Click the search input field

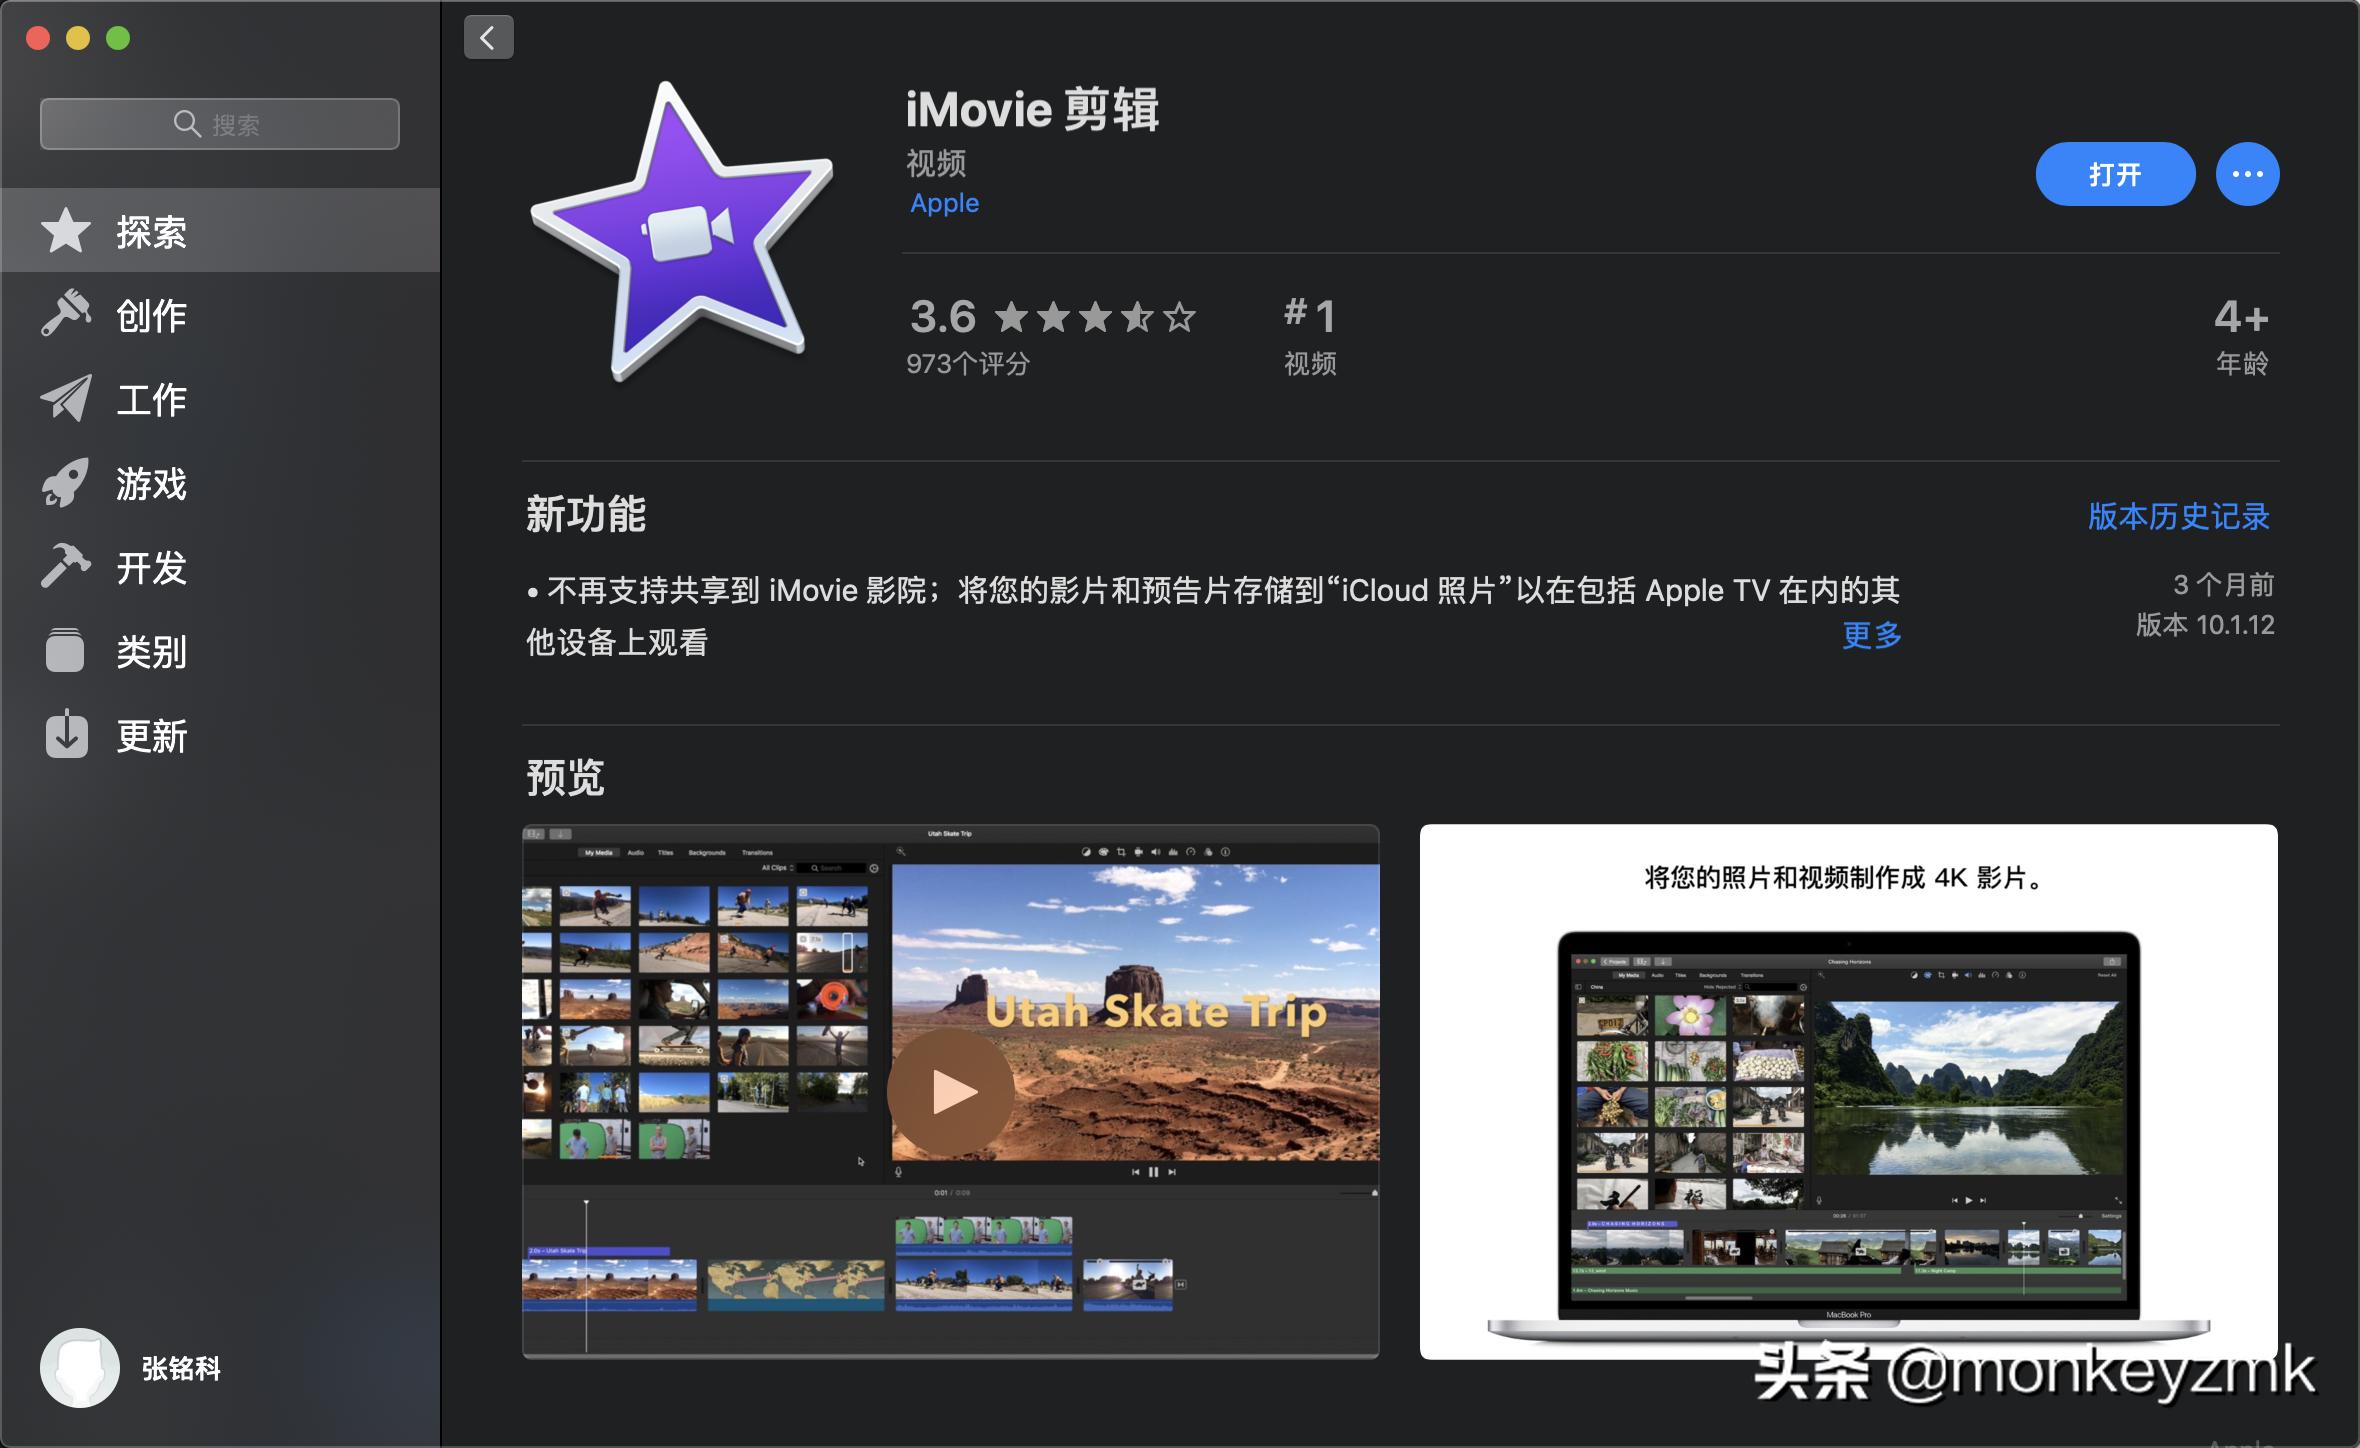219,123
